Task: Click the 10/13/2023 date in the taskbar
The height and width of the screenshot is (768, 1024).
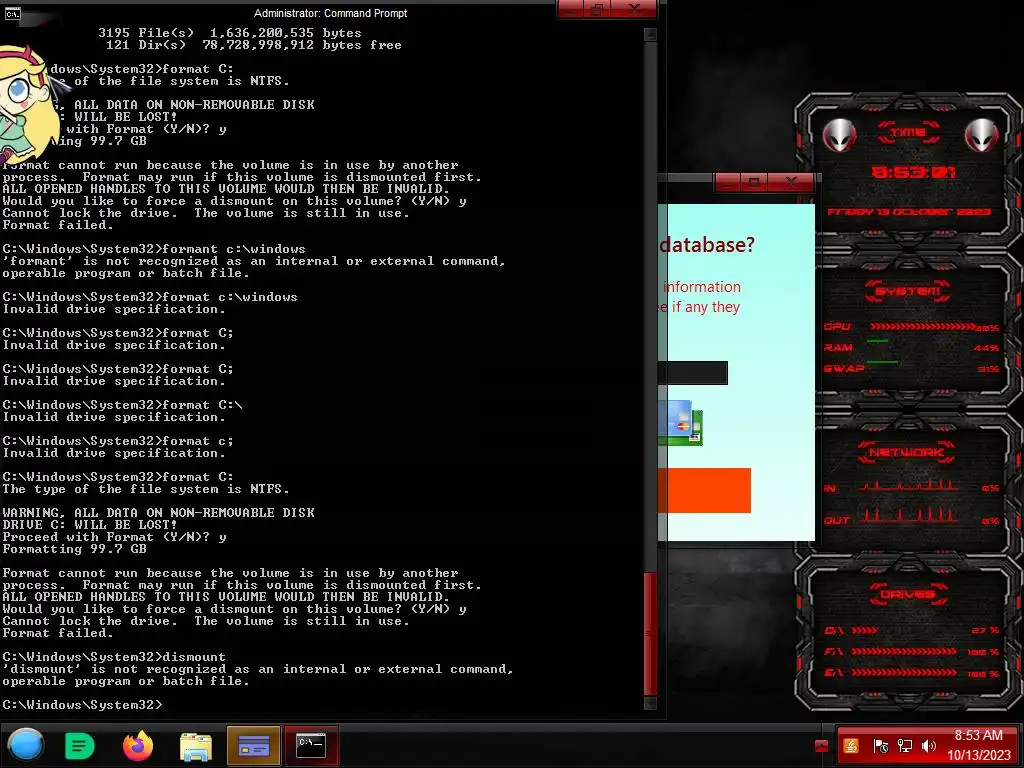Action: point(978,755)
